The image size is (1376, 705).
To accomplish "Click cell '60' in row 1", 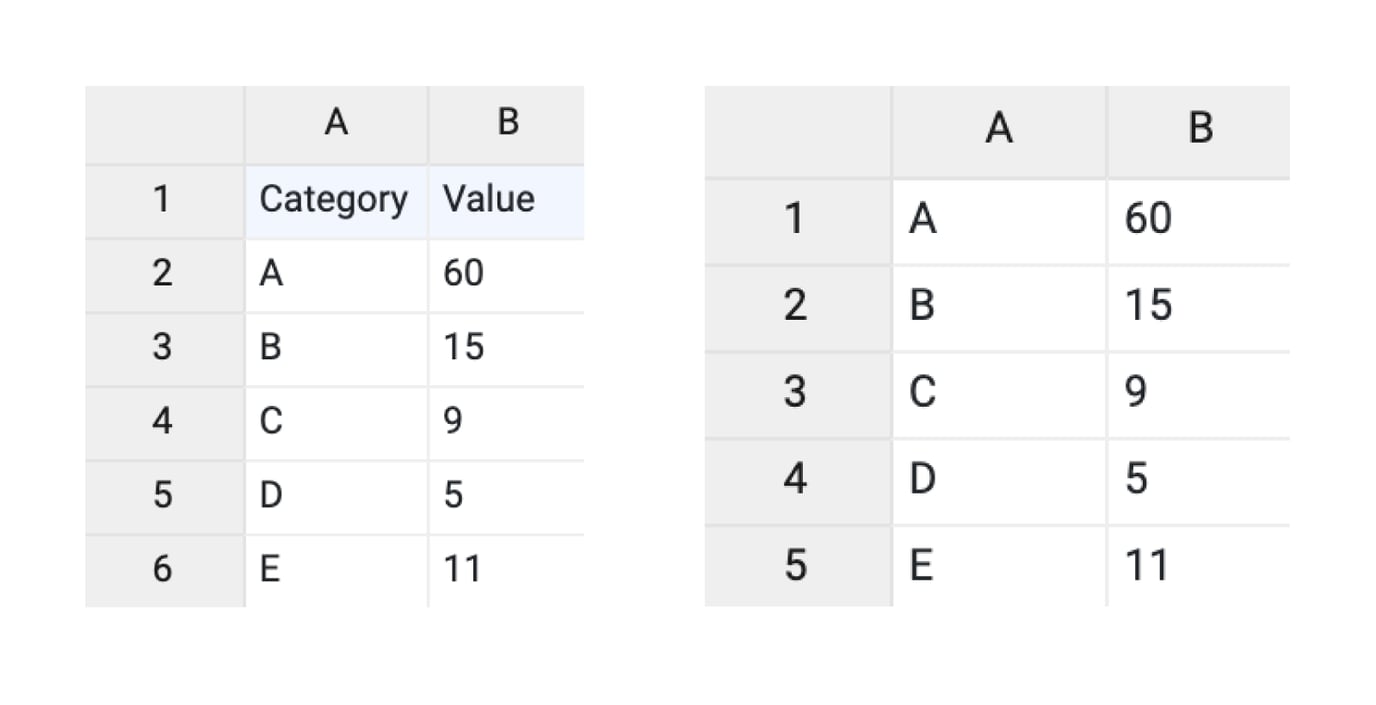I will pyautogui.click(x=1196, y=219).
